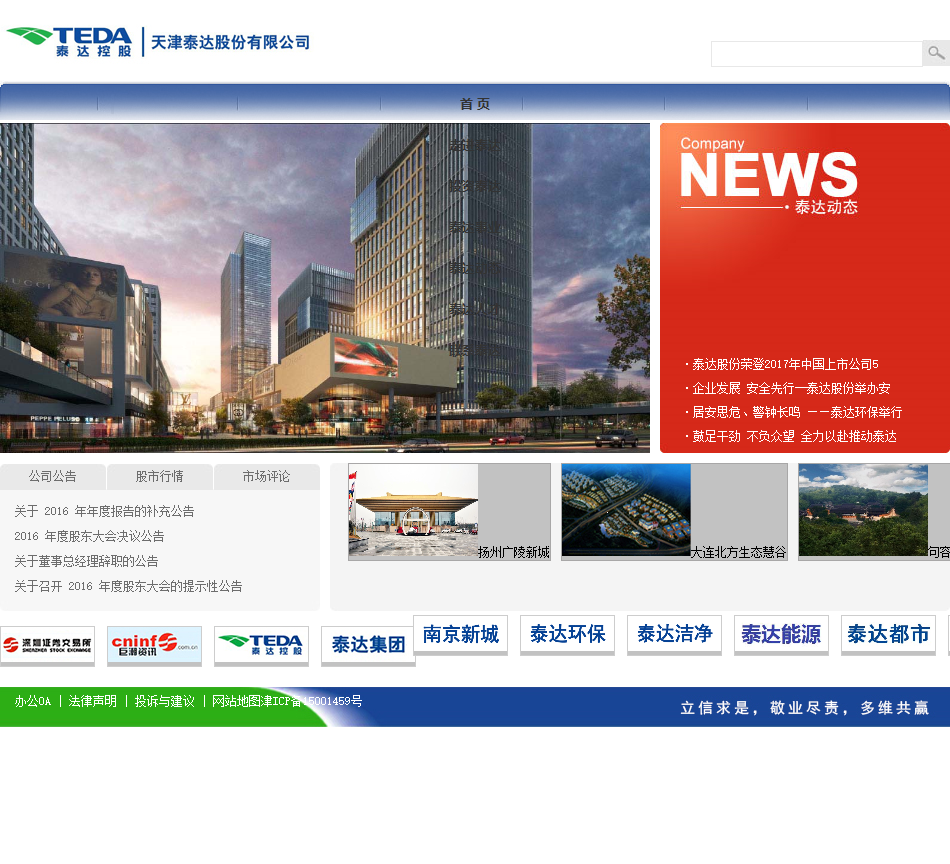The width and height of the screenshot is (950, 864).
Task: Open the 南京新城 link button
Action: (x=460, y=634)
